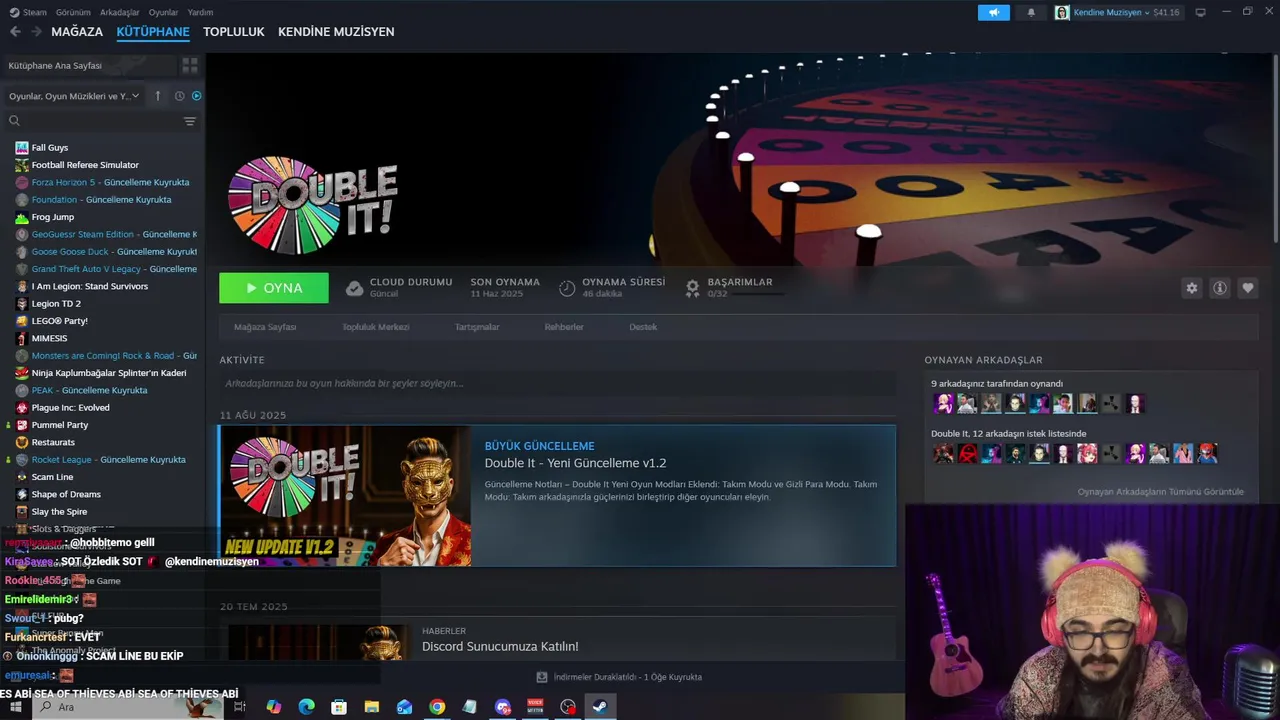Image resolution: width=1280 pixels, height=720 pixels.
Task: Click the sort-ascending arrow in library sidebar
Action: tap(157, 96)
